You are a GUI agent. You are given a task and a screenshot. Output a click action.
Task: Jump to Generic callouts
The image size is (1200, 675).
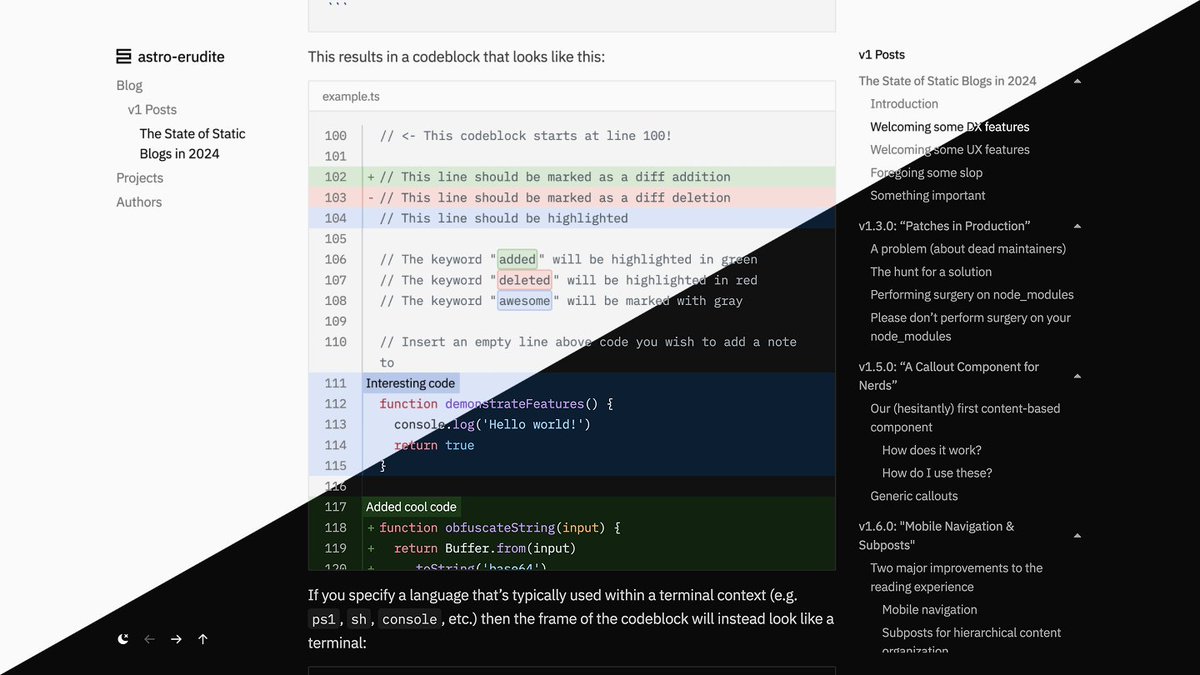(x=914, y=496)
